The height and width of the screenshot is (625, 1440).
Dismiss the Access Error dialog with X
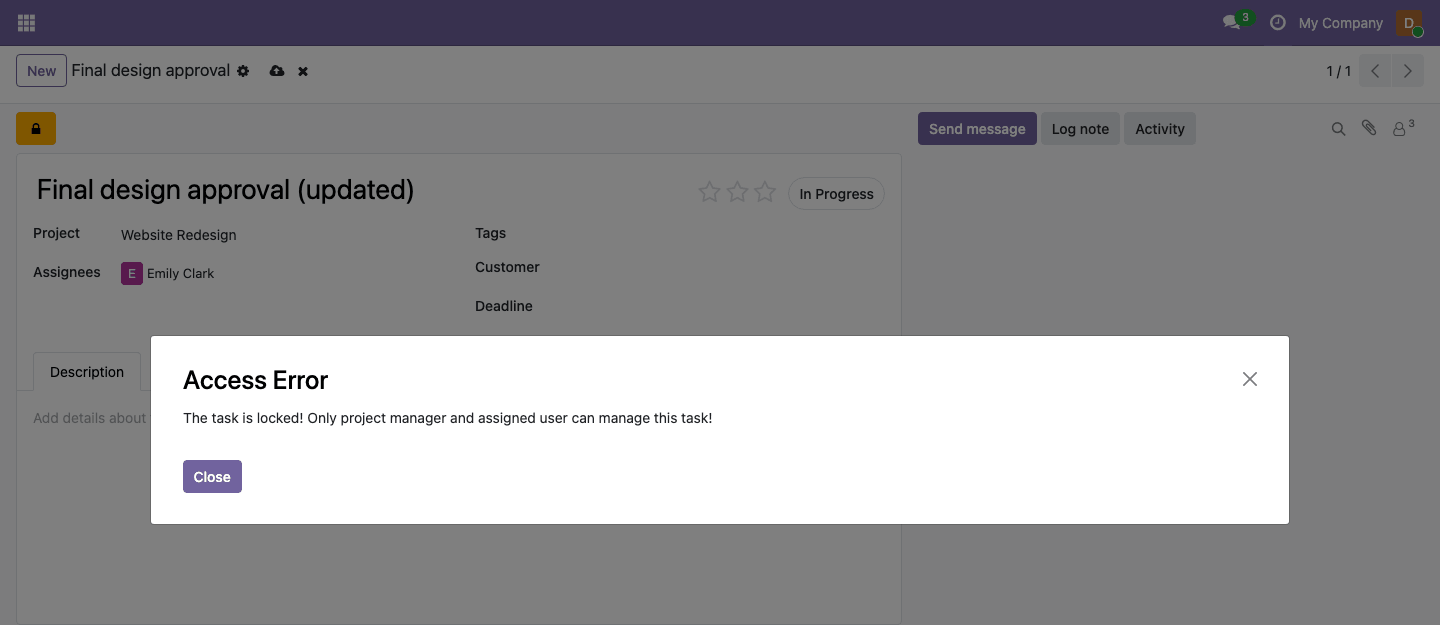coord(1250,379)
